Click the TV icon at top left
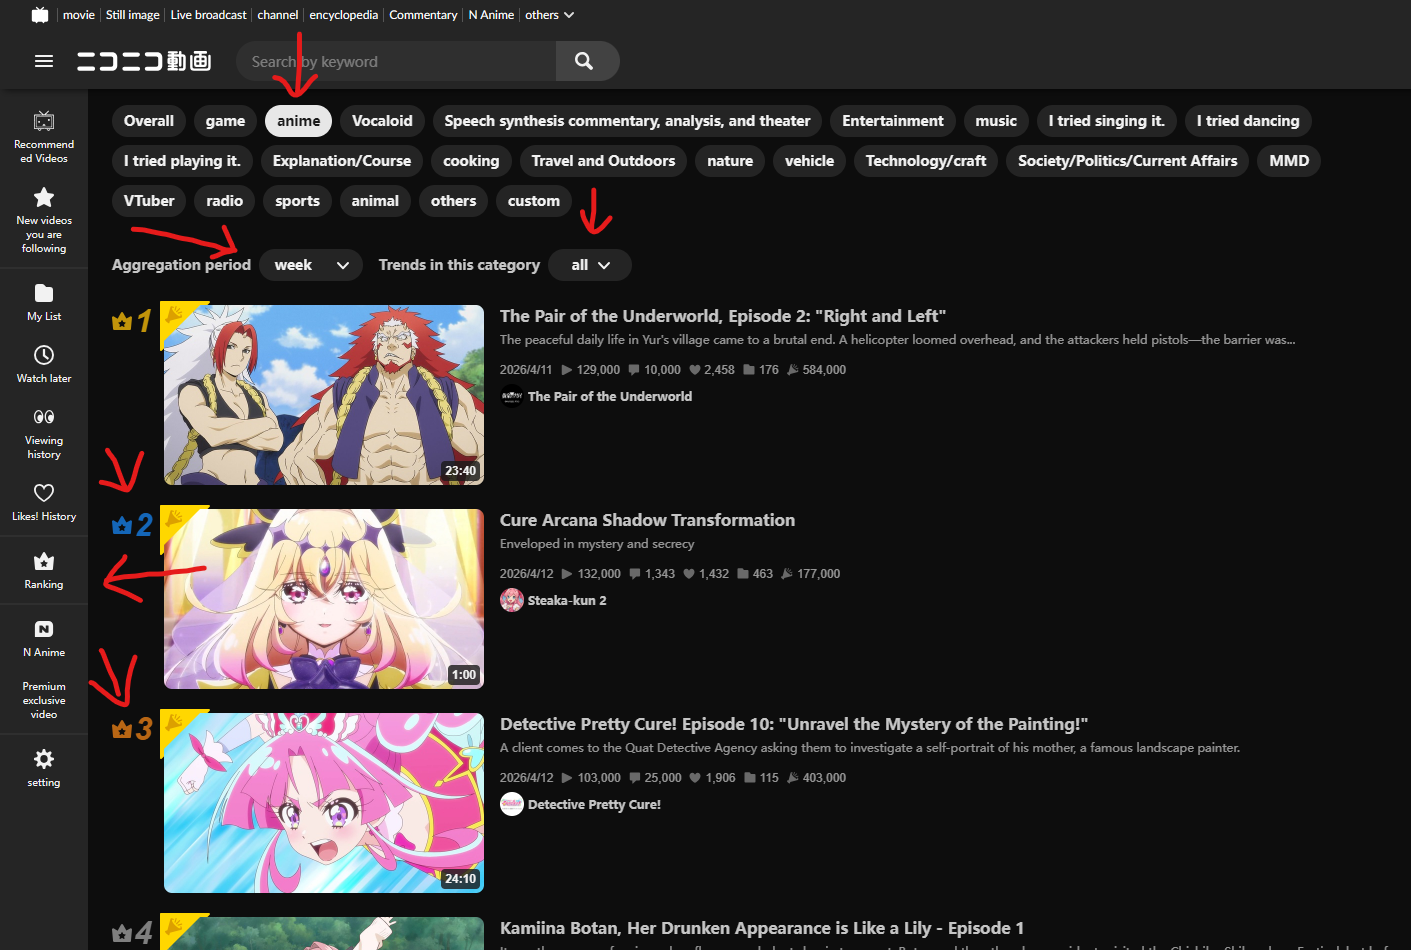1411x950 pixels. pos(40,15)
